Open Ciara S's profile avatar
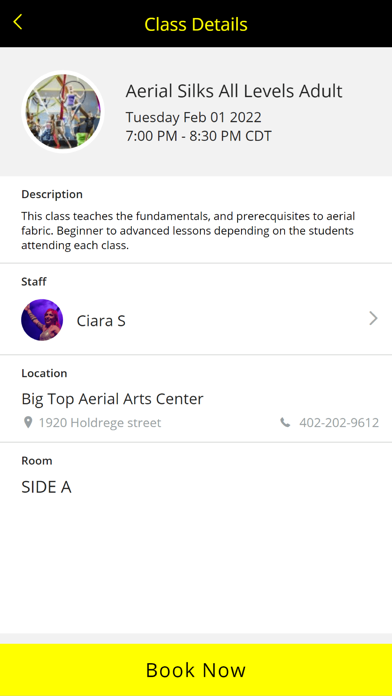Screen dimensions: 392x696 [42, 320]
